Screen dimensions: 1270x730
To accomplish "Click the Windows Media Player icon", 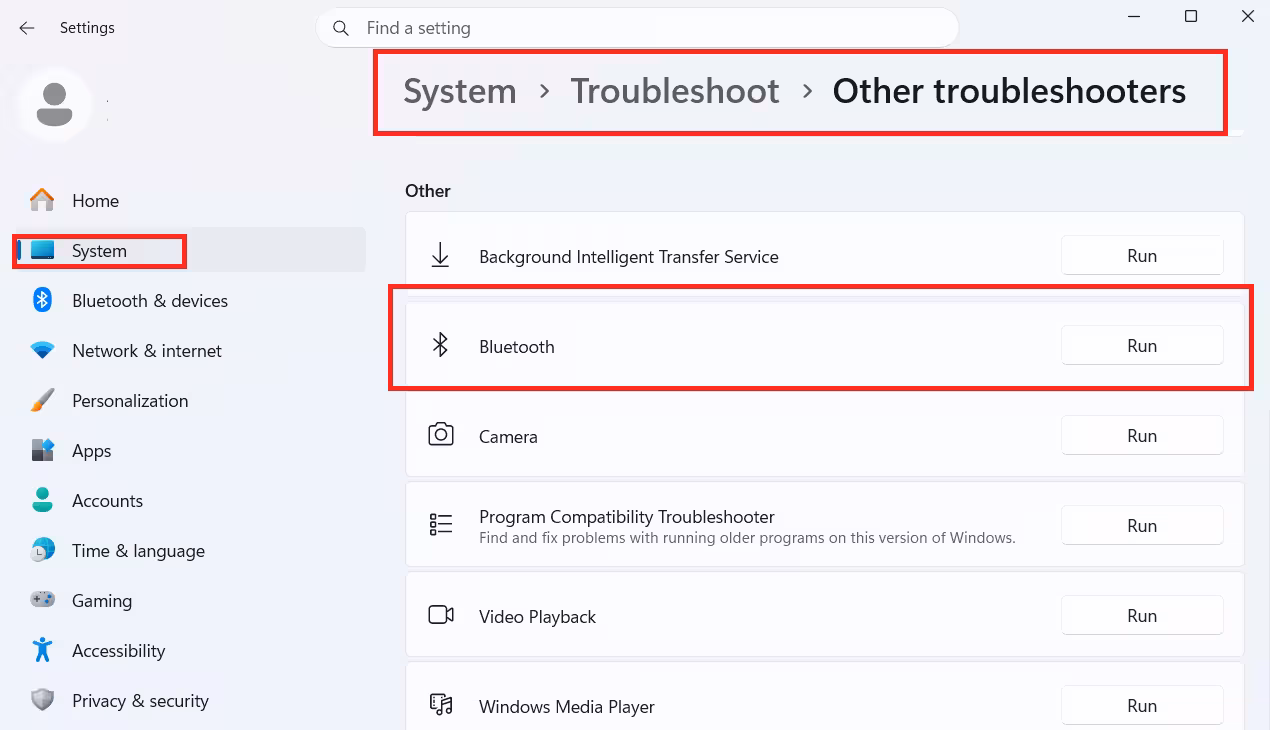I will 441,705.
